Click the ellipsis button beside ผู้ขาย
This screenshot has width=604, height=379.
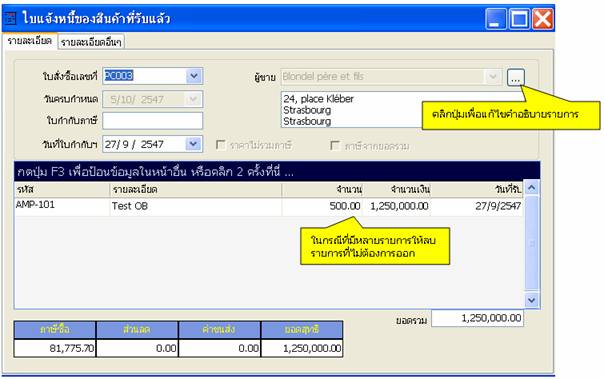click(515, 77)
